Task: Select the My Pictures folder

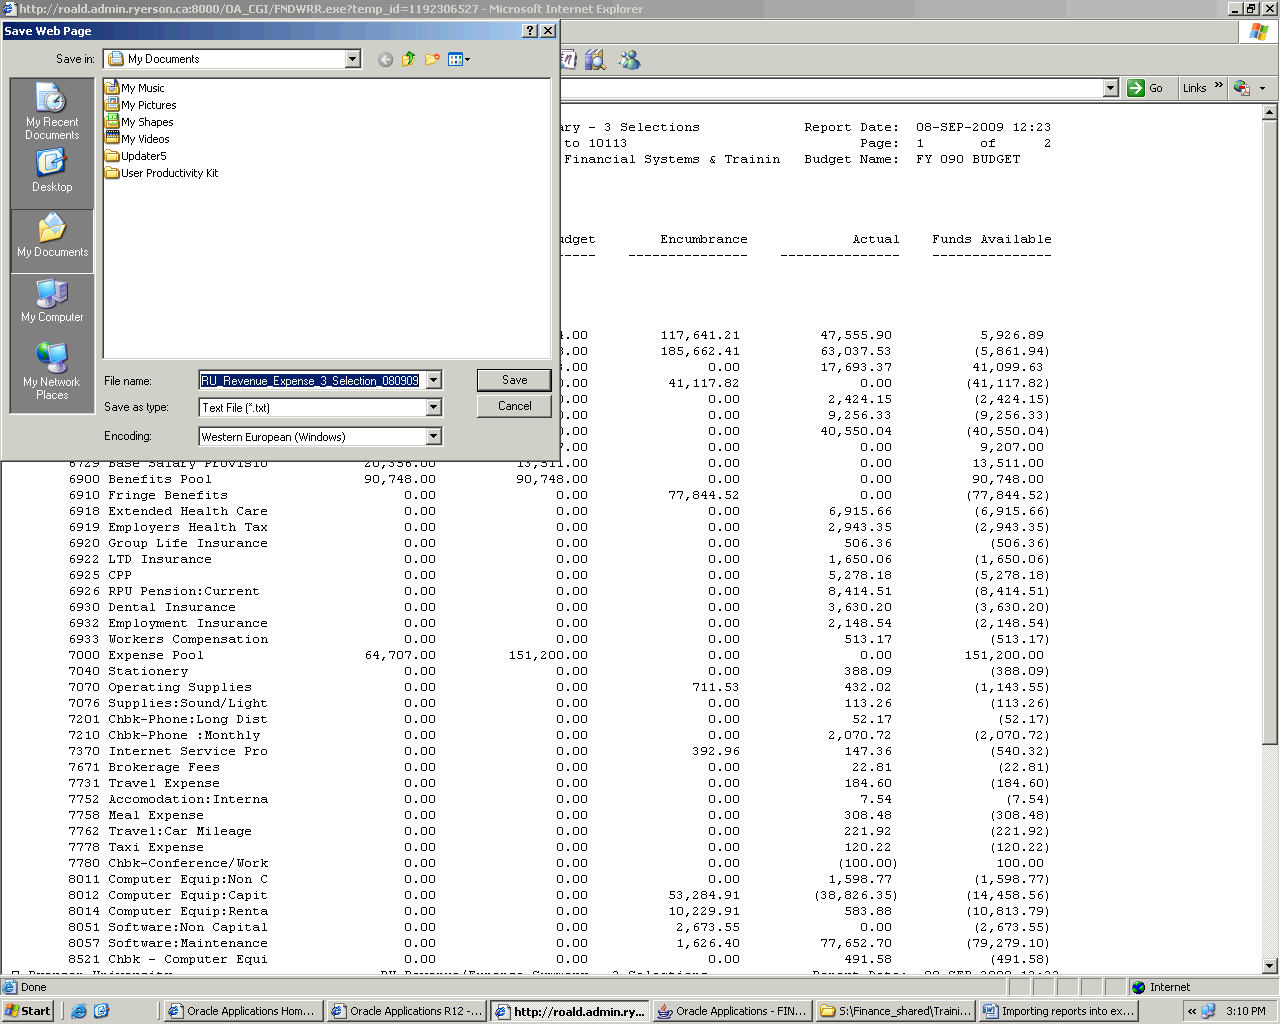Action: click(148, 105)
